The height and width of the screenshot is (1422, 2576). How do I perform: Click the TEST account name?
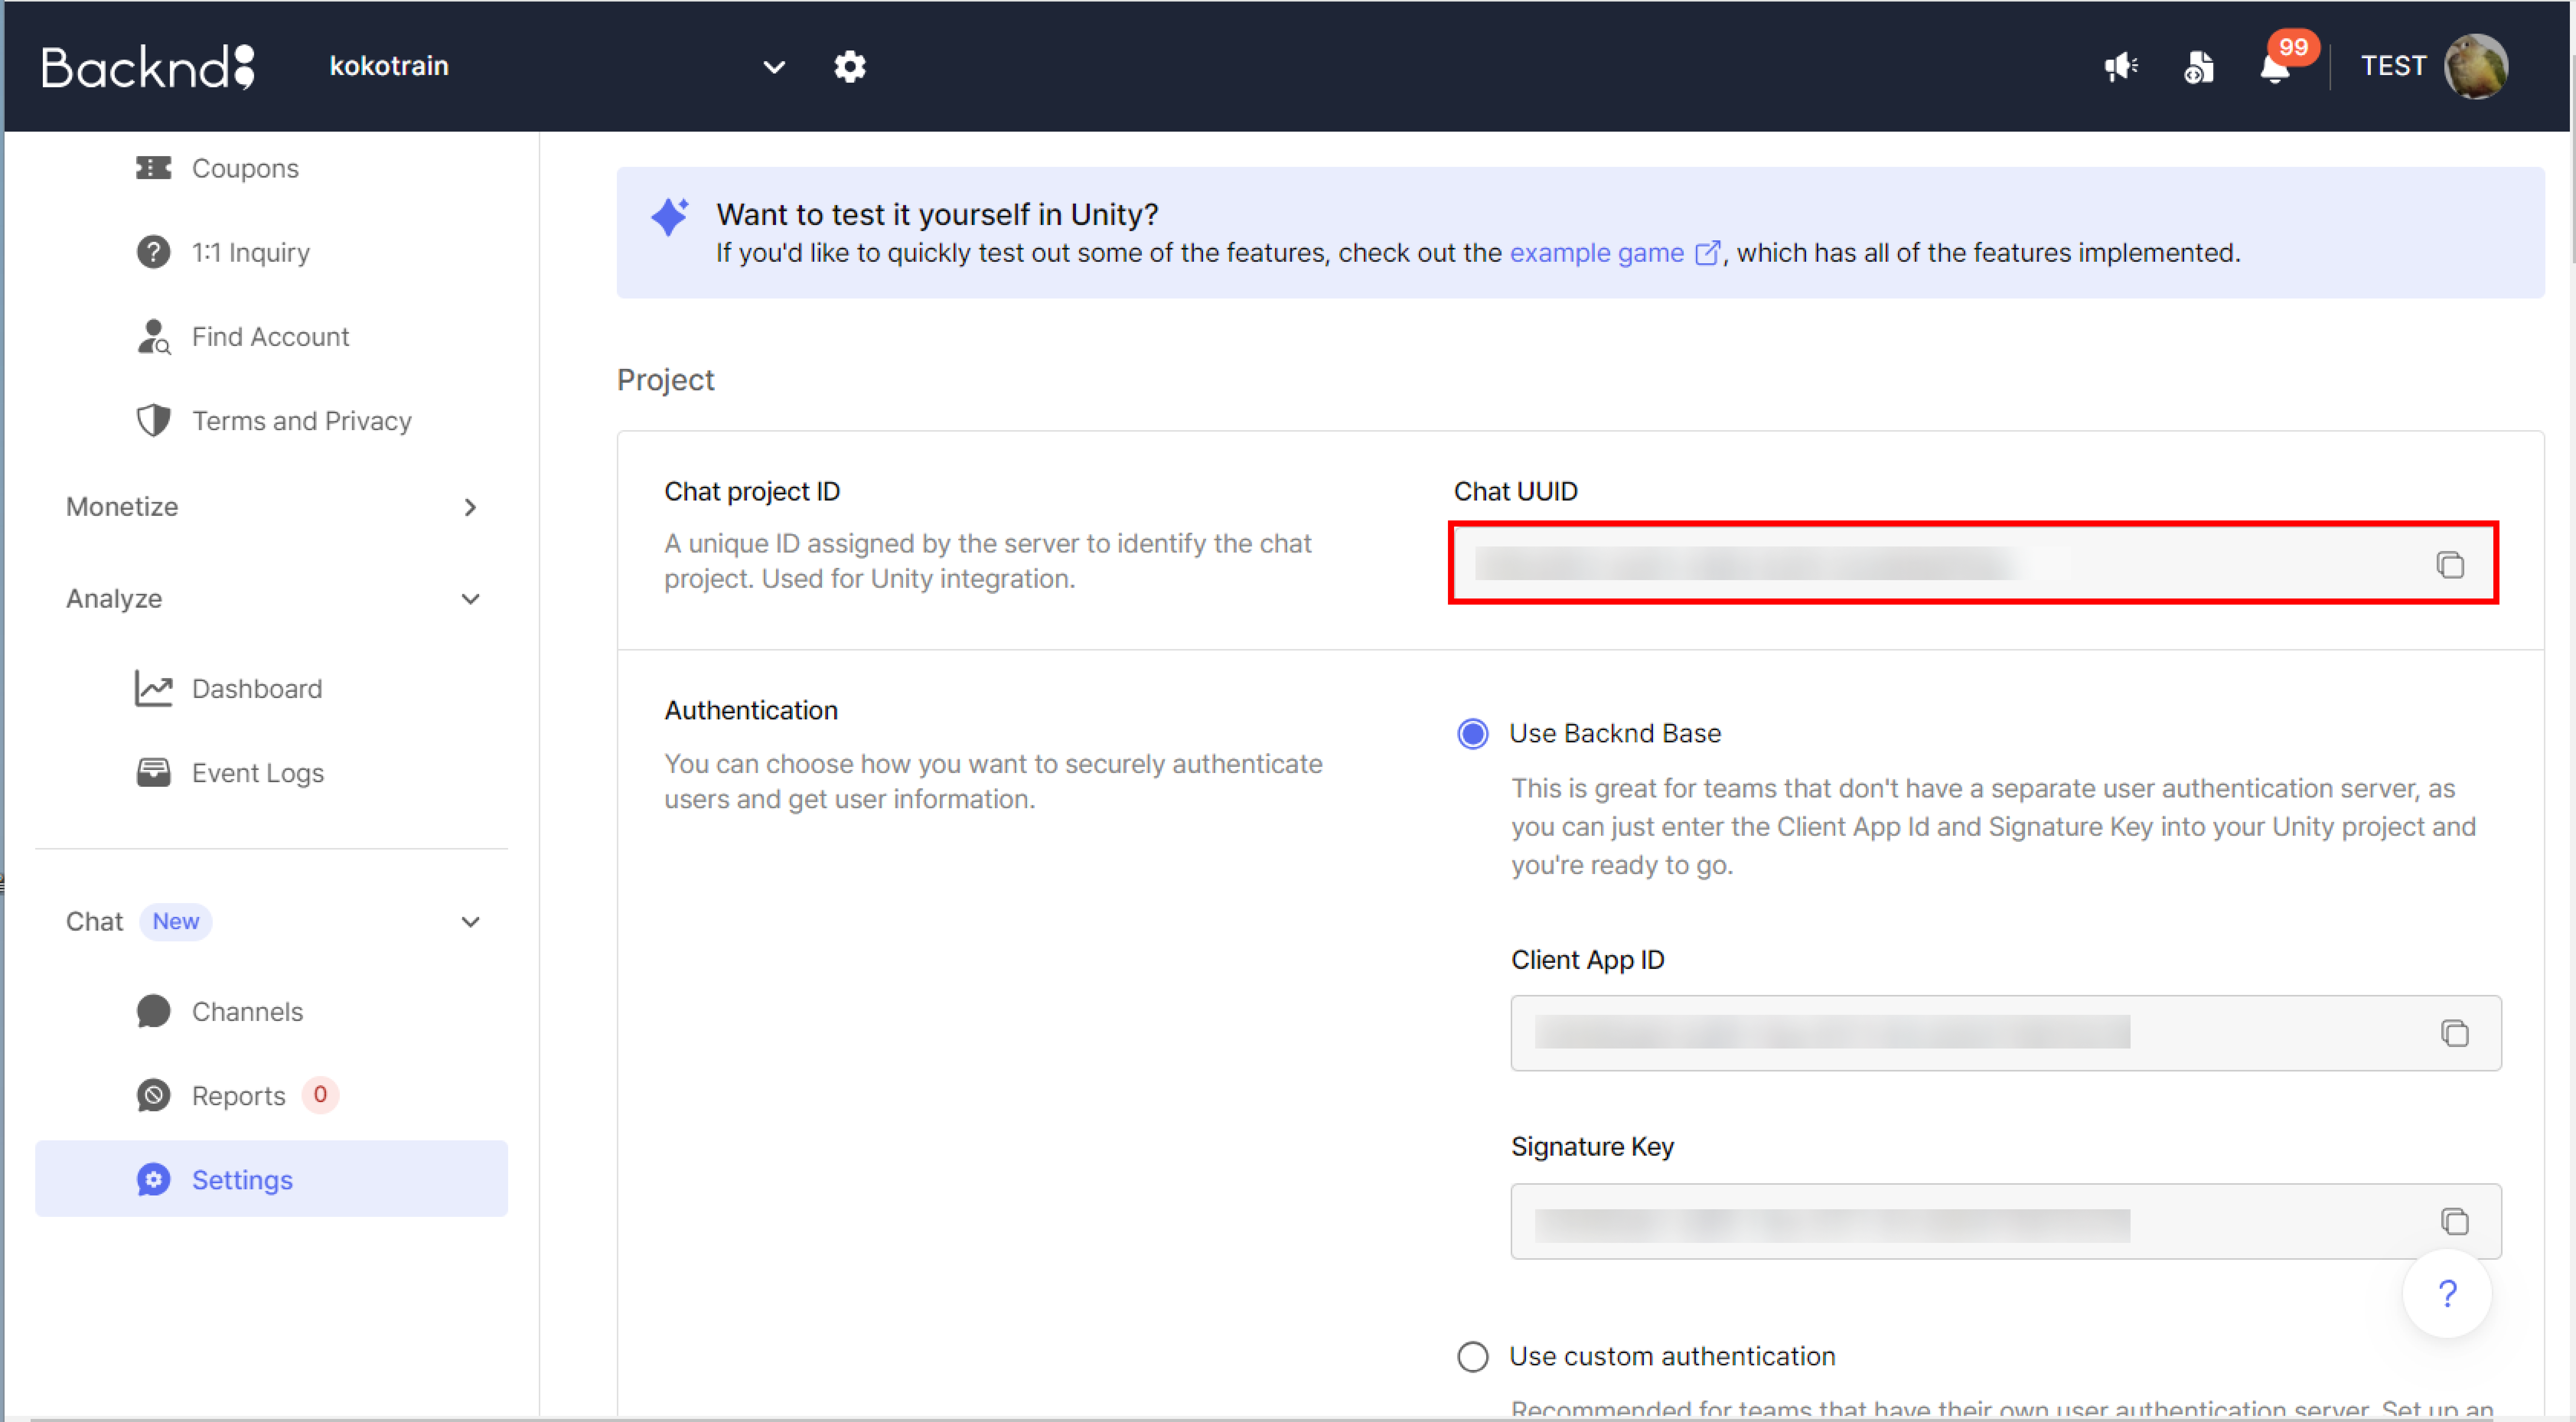(x=2393, y=66)
